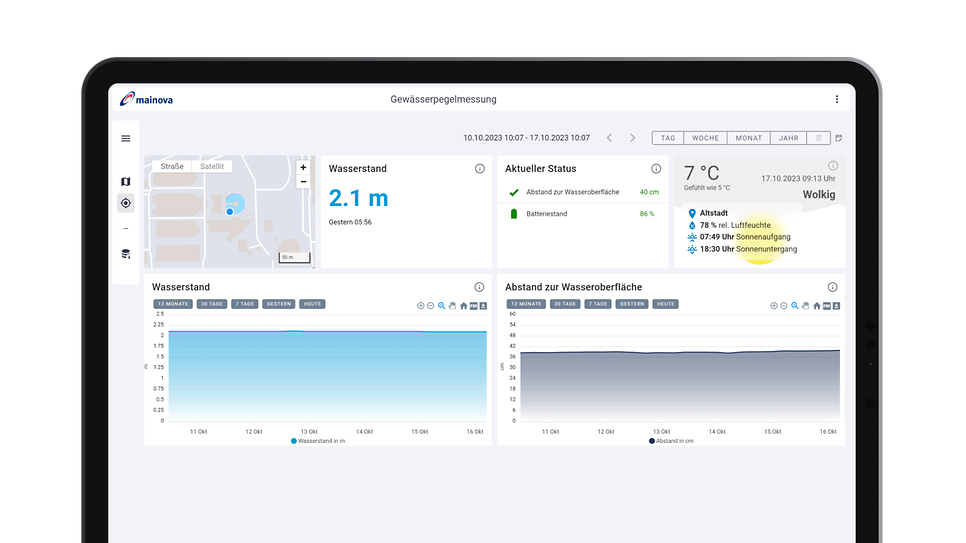This screenshot has height=543, width=966.
Task: Toggle the 'Wasserstand in m' legend series
Action: point(318,440)
